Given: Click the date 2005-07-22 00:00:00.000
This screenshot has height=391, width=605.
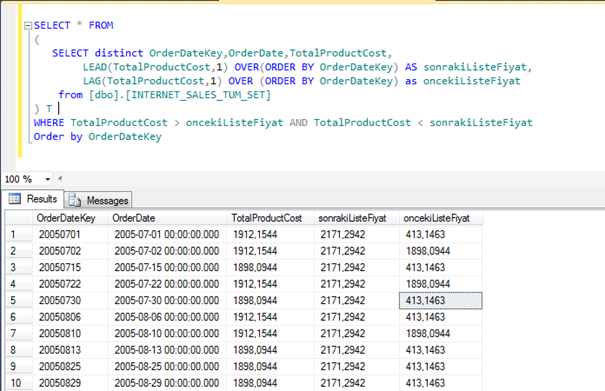Looking at the screenshot, I should pos(167,284).
